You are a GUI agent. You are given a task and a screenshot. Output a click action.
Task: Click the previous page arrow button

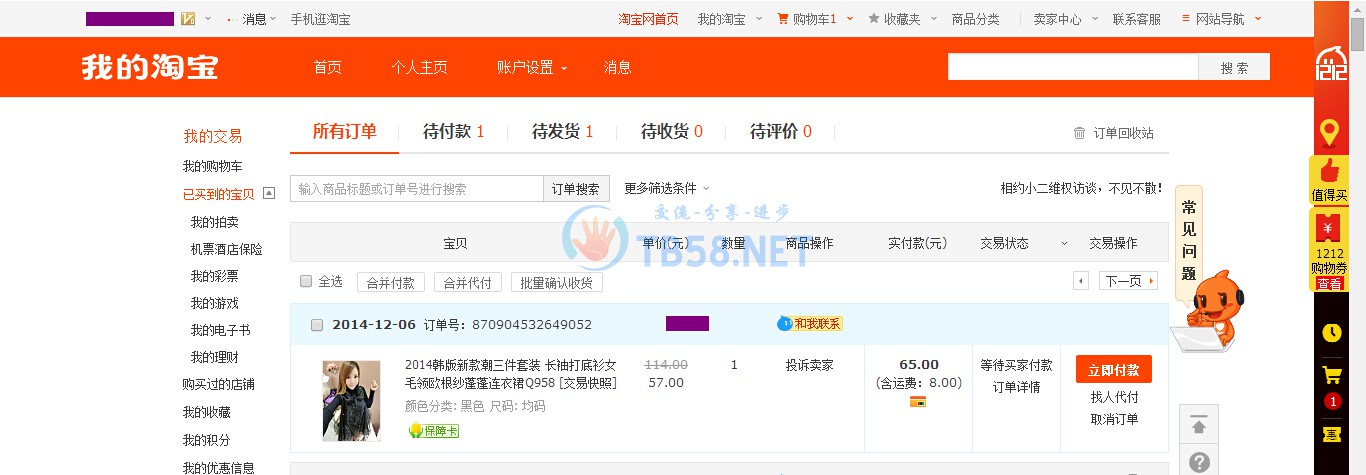(x=1081, y=281)
